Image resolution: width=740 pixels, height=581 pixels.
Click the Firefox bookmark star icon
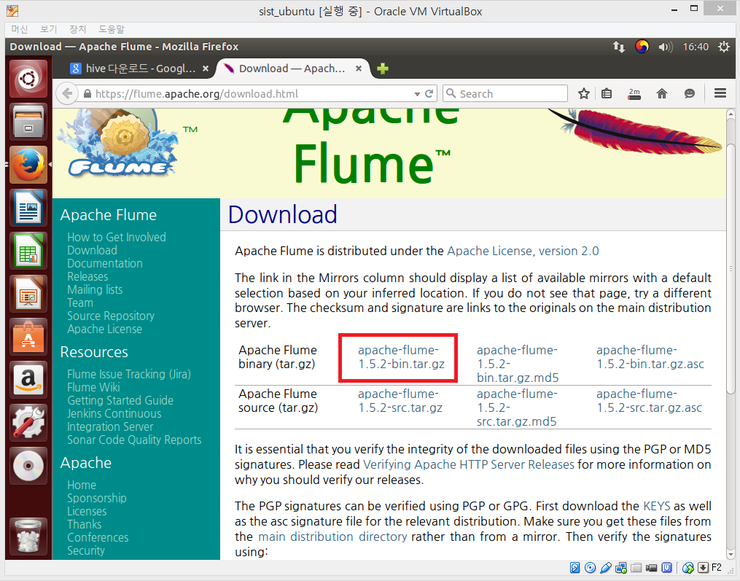tap(584, 93)
